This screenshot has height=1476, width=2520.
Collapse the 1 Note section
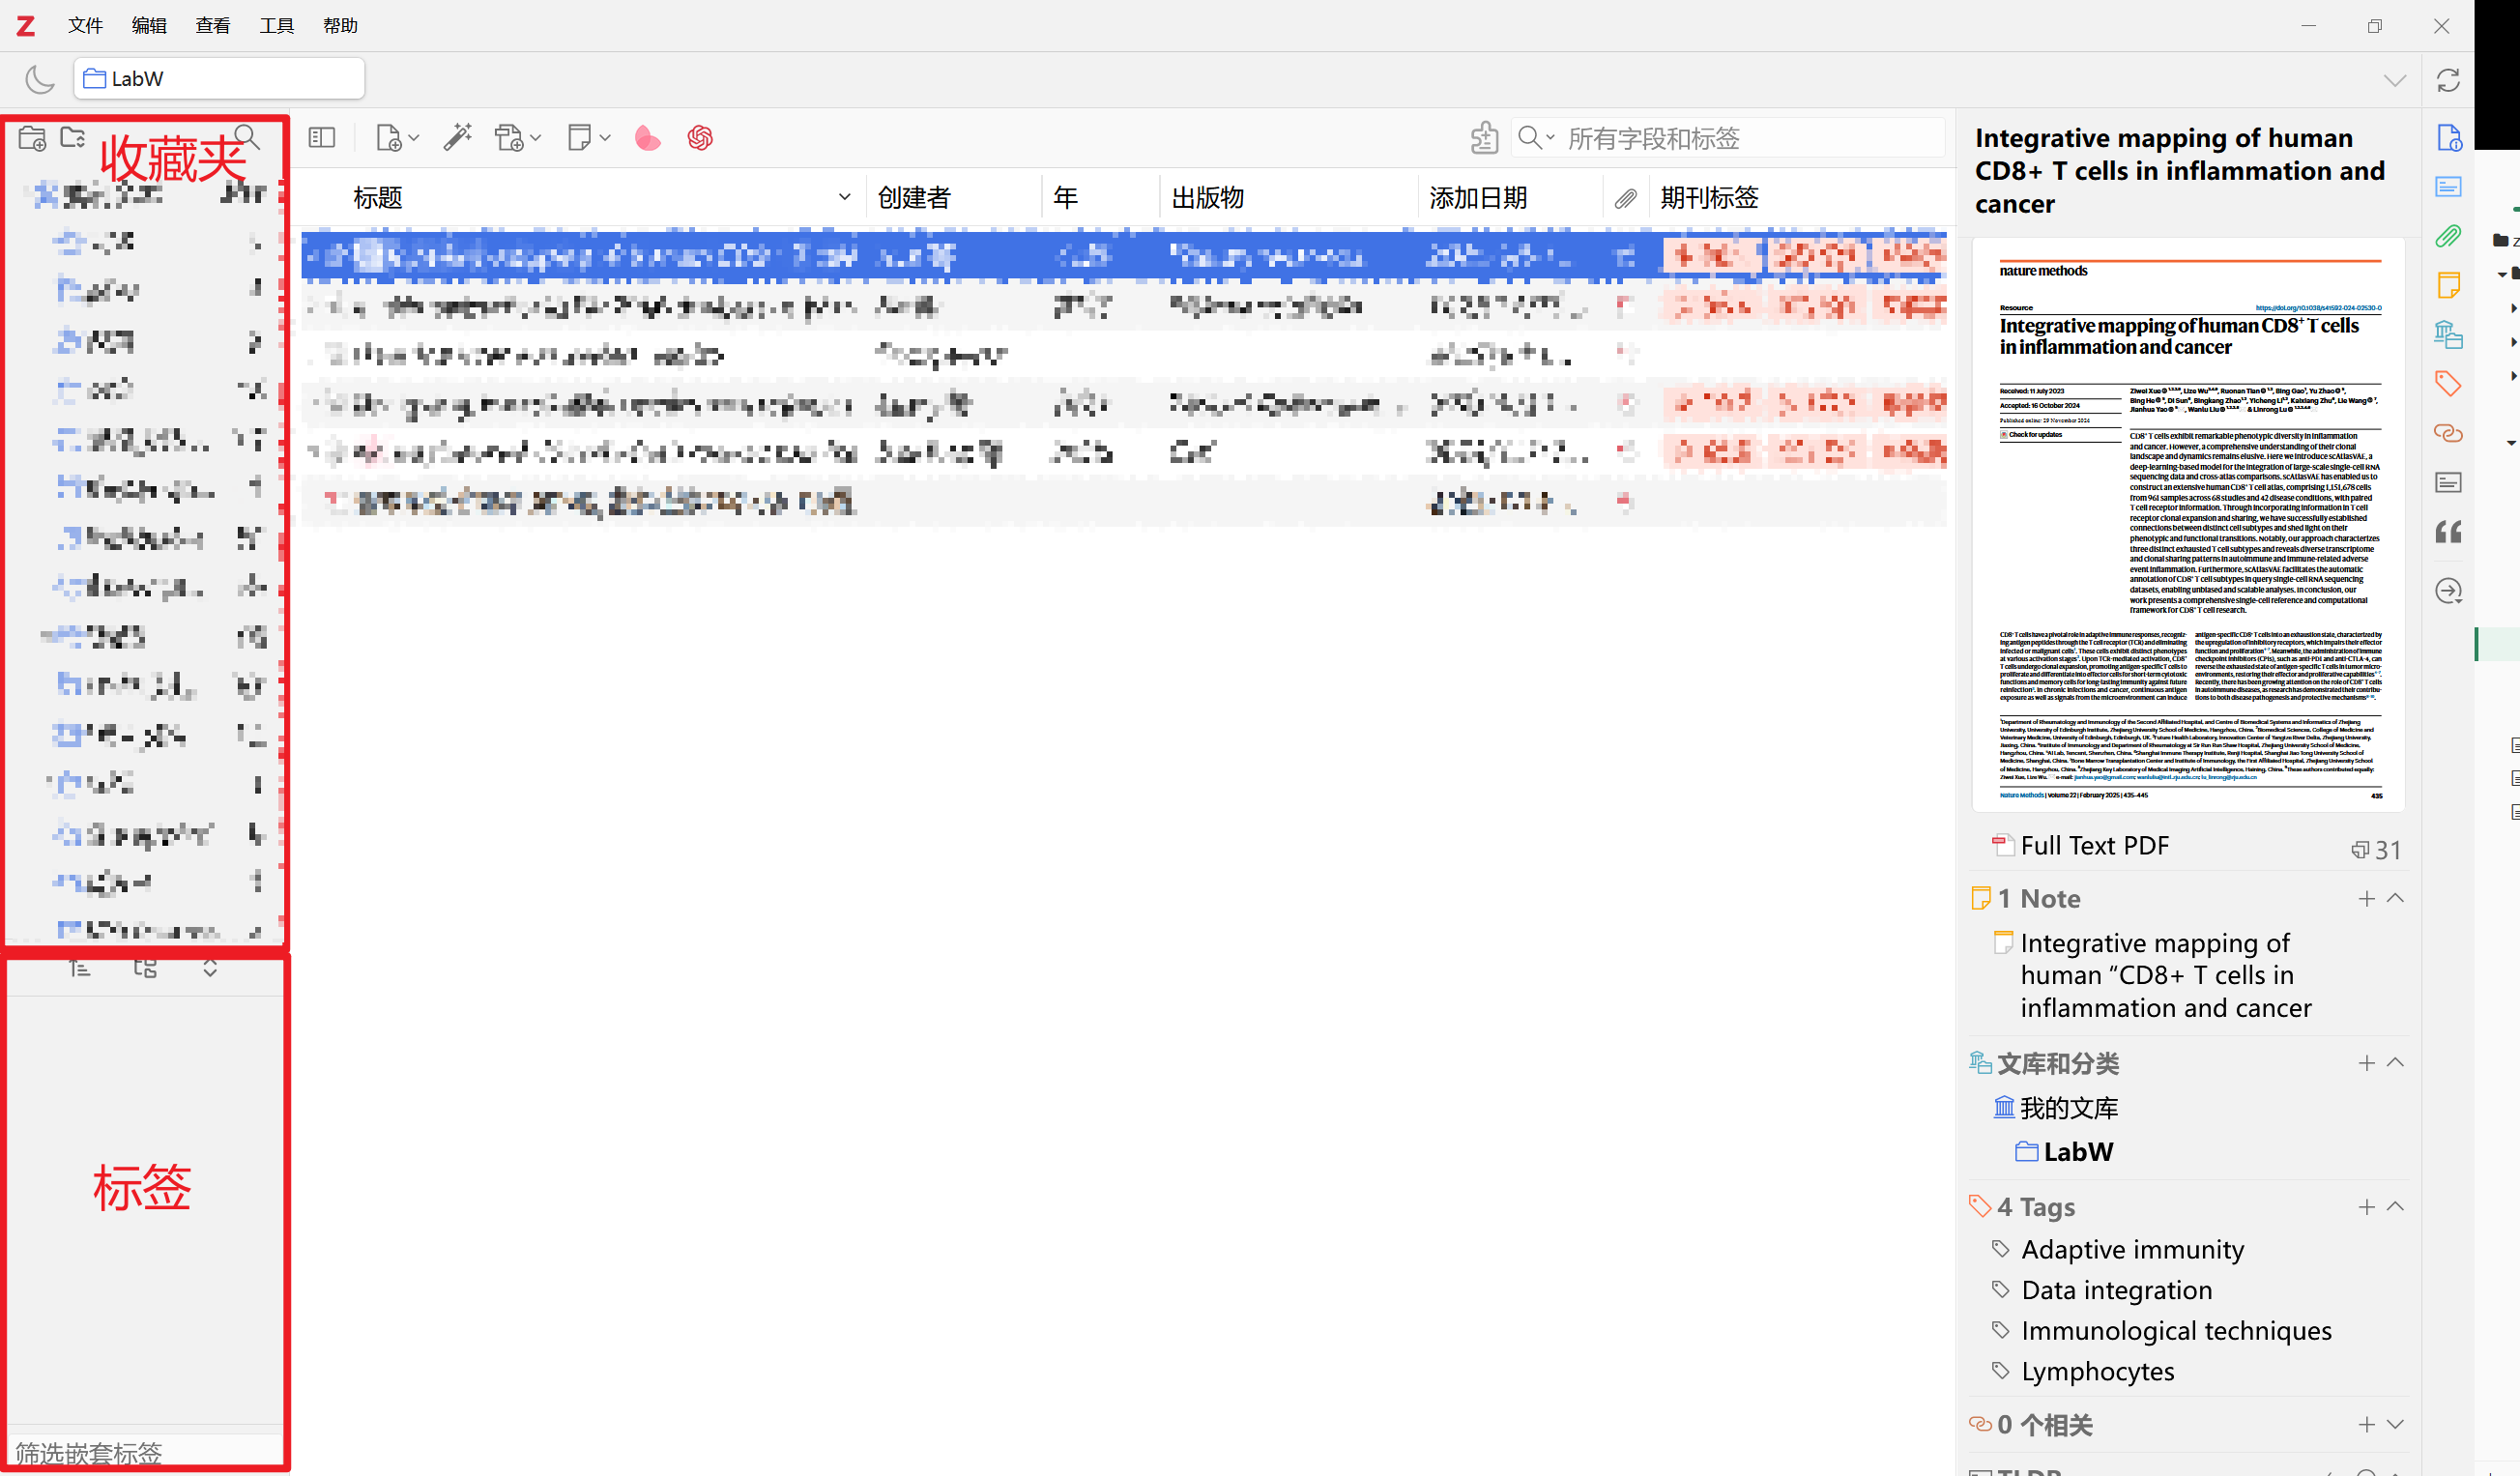point(2395,898)
